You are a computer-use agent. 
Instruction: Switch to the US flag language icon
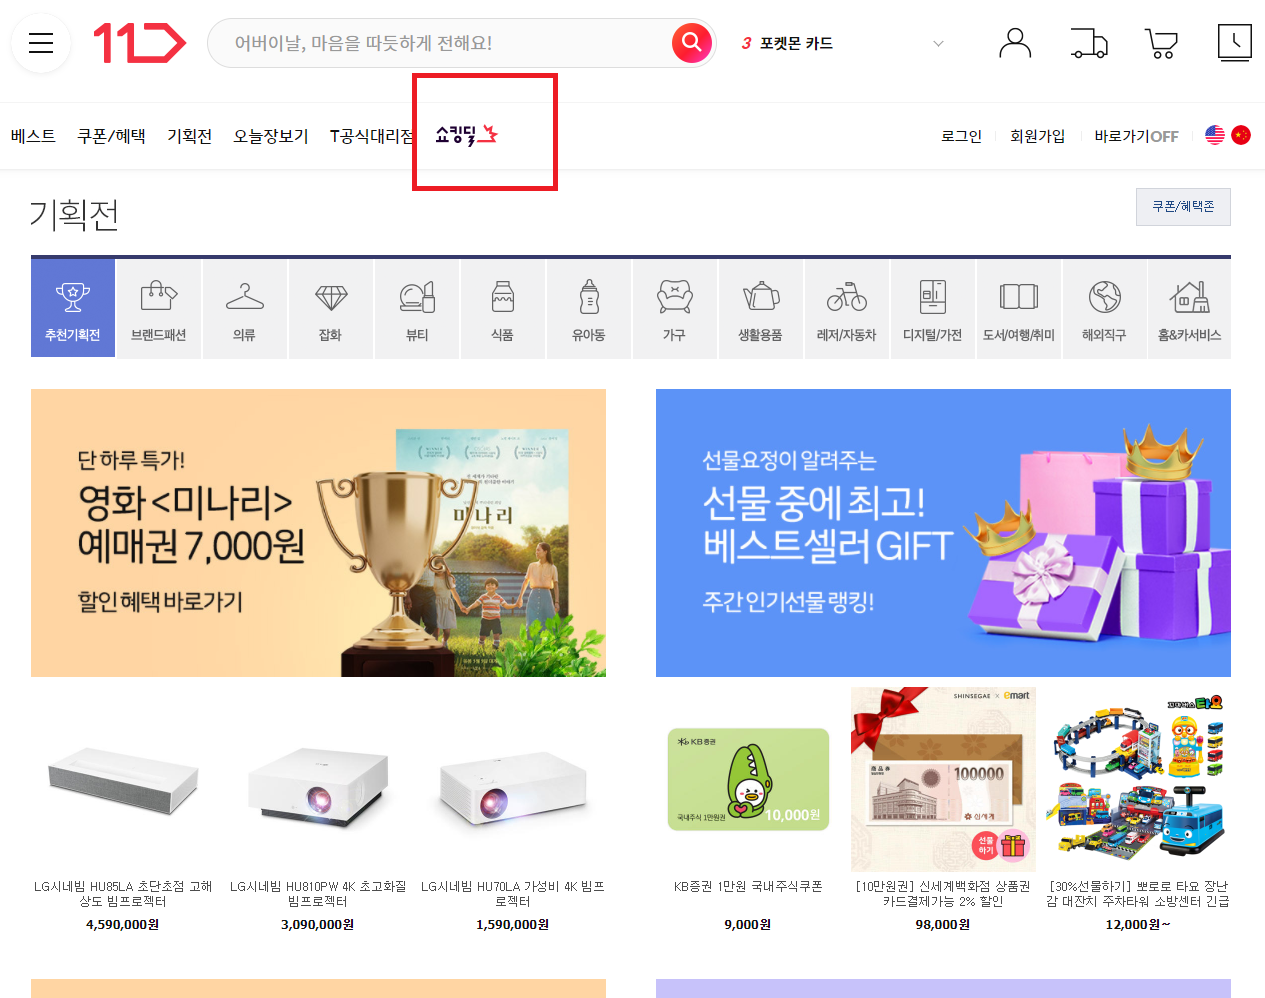[1215, 135]
